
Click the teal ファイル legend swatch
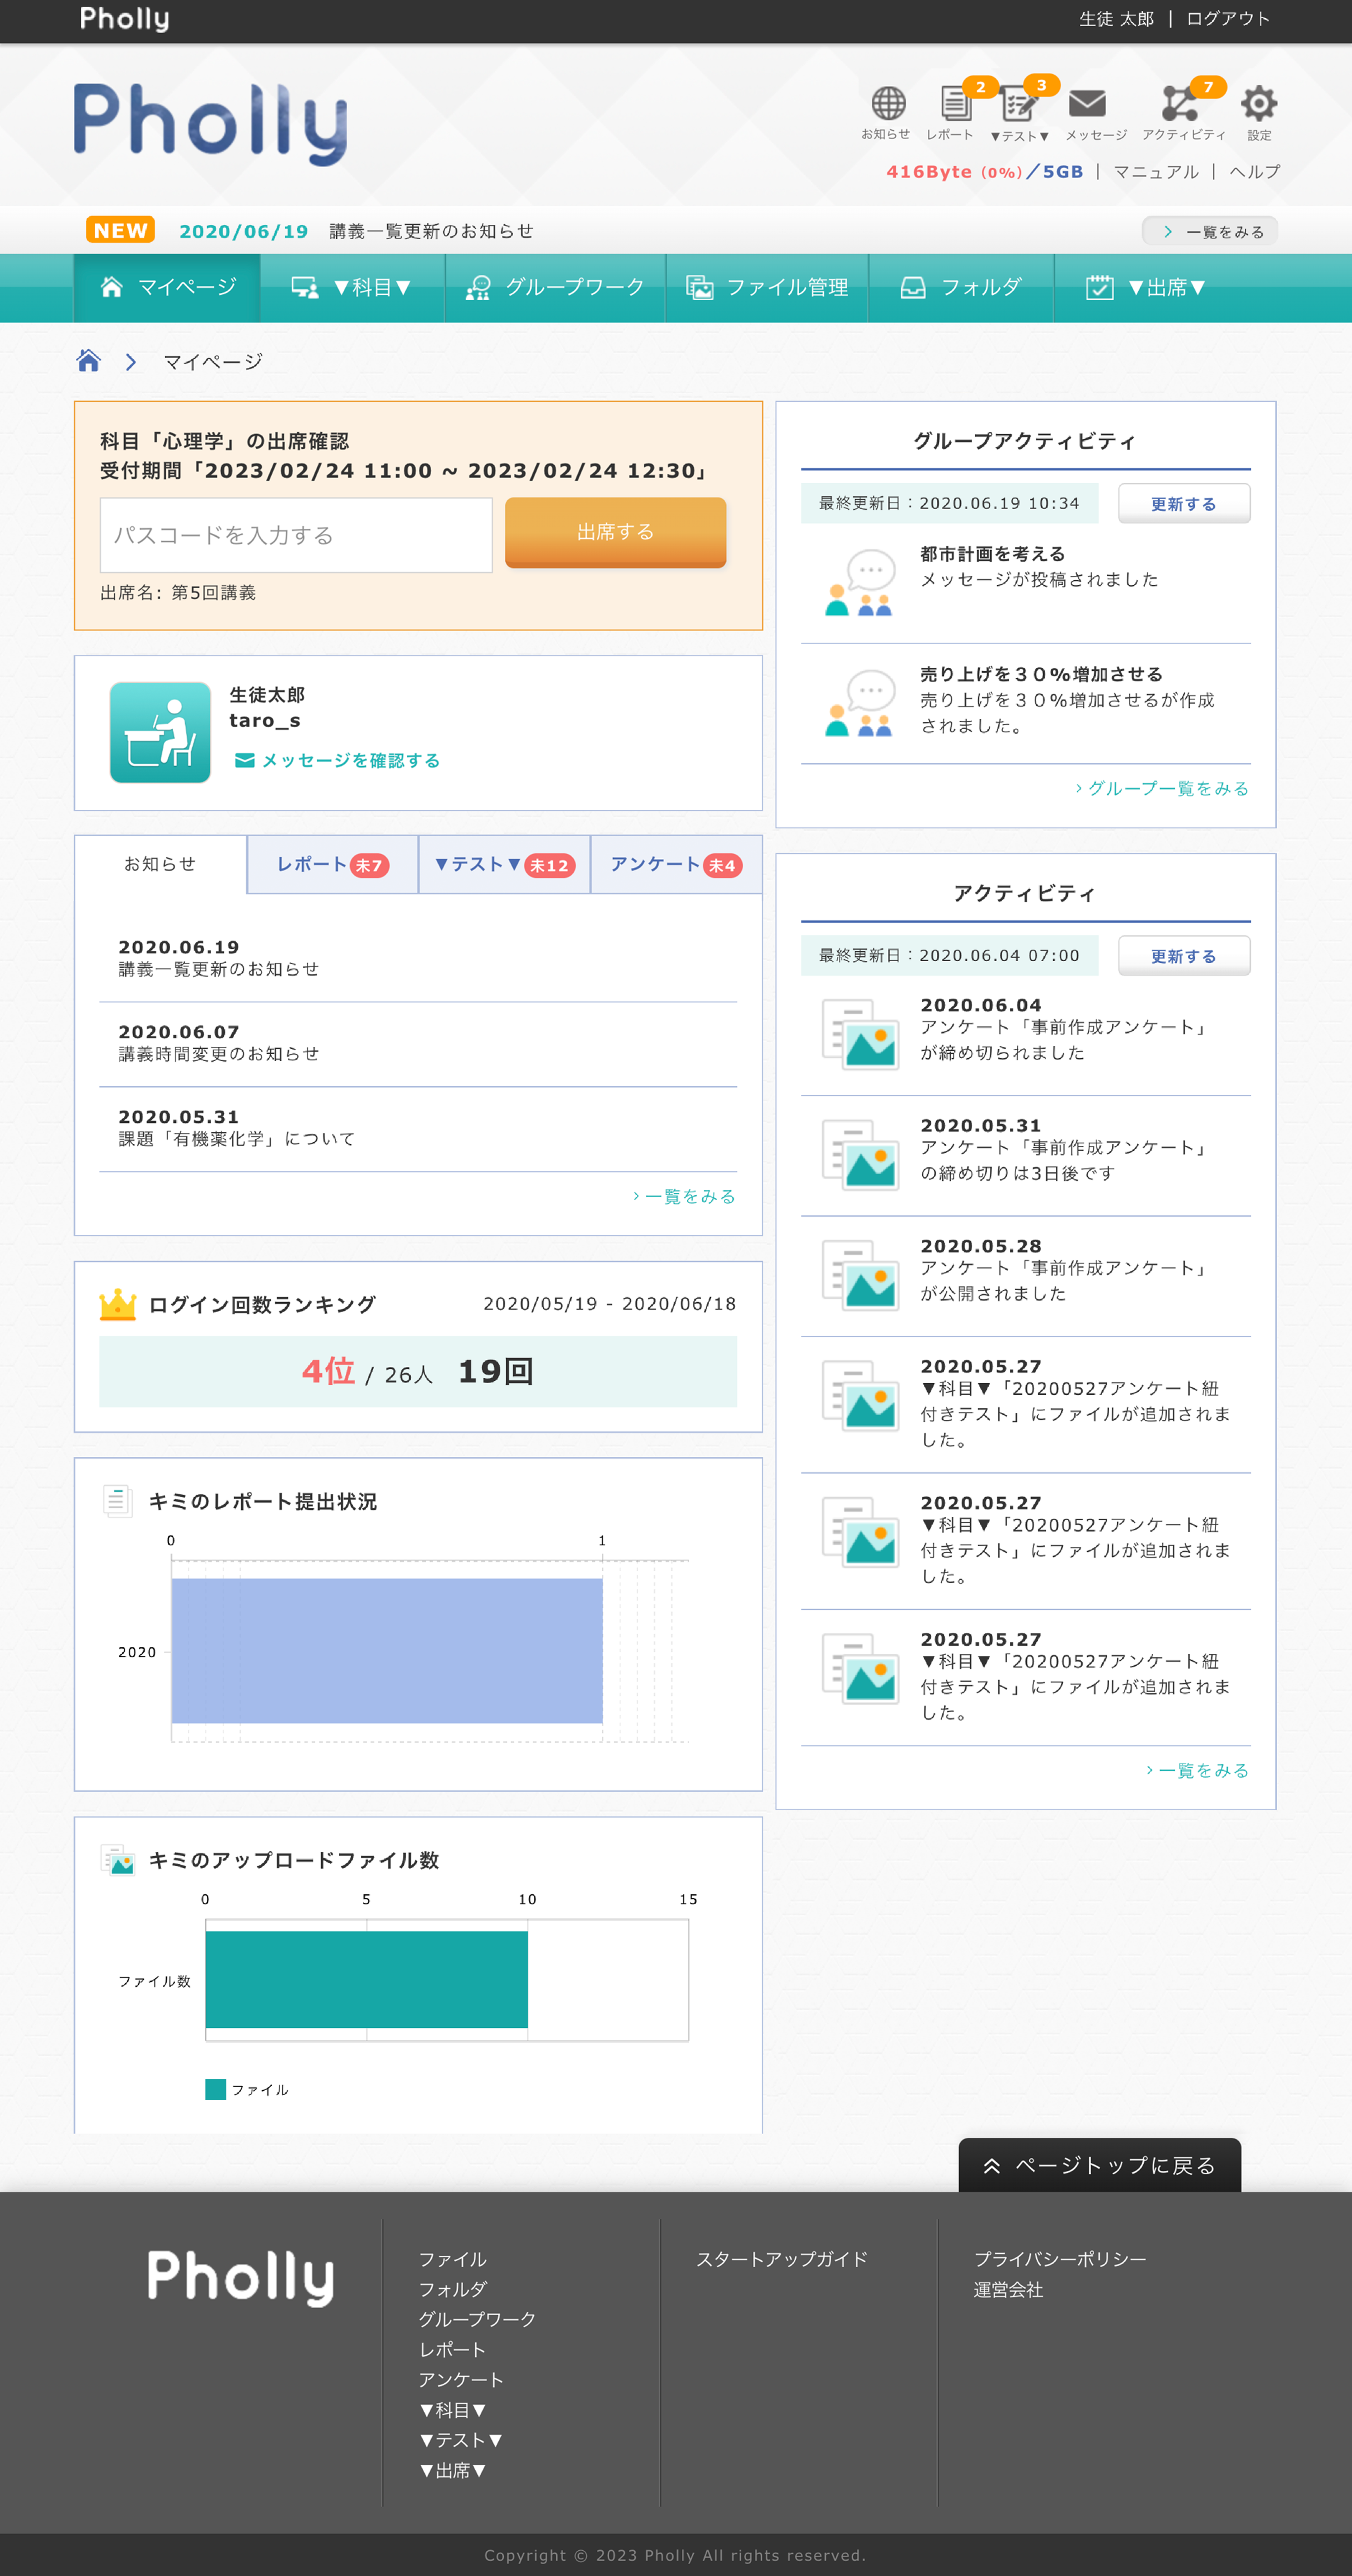[215, 2089]
